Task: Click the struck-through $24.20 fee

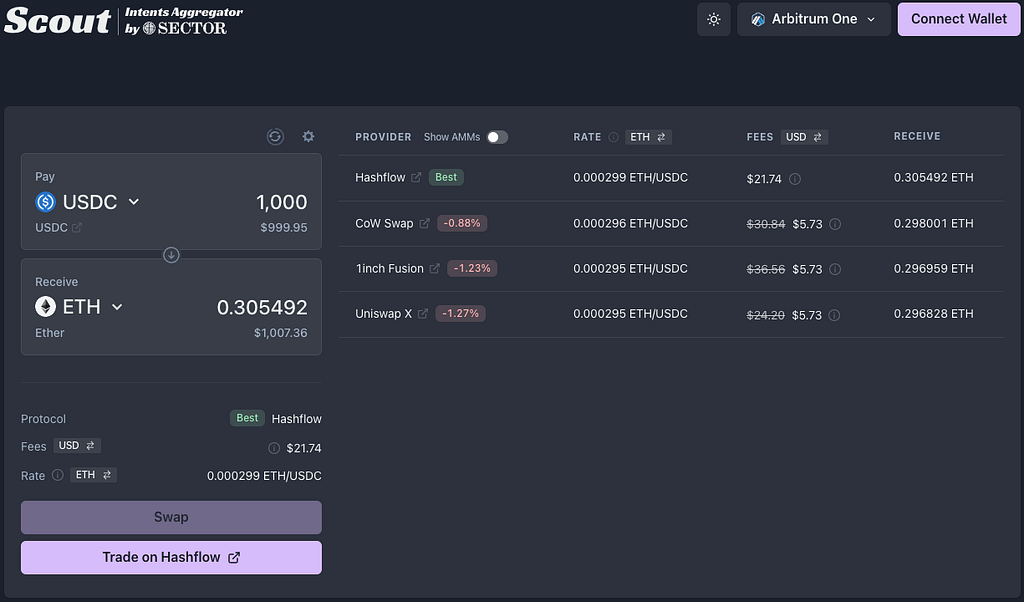Action: click(765, 315)
